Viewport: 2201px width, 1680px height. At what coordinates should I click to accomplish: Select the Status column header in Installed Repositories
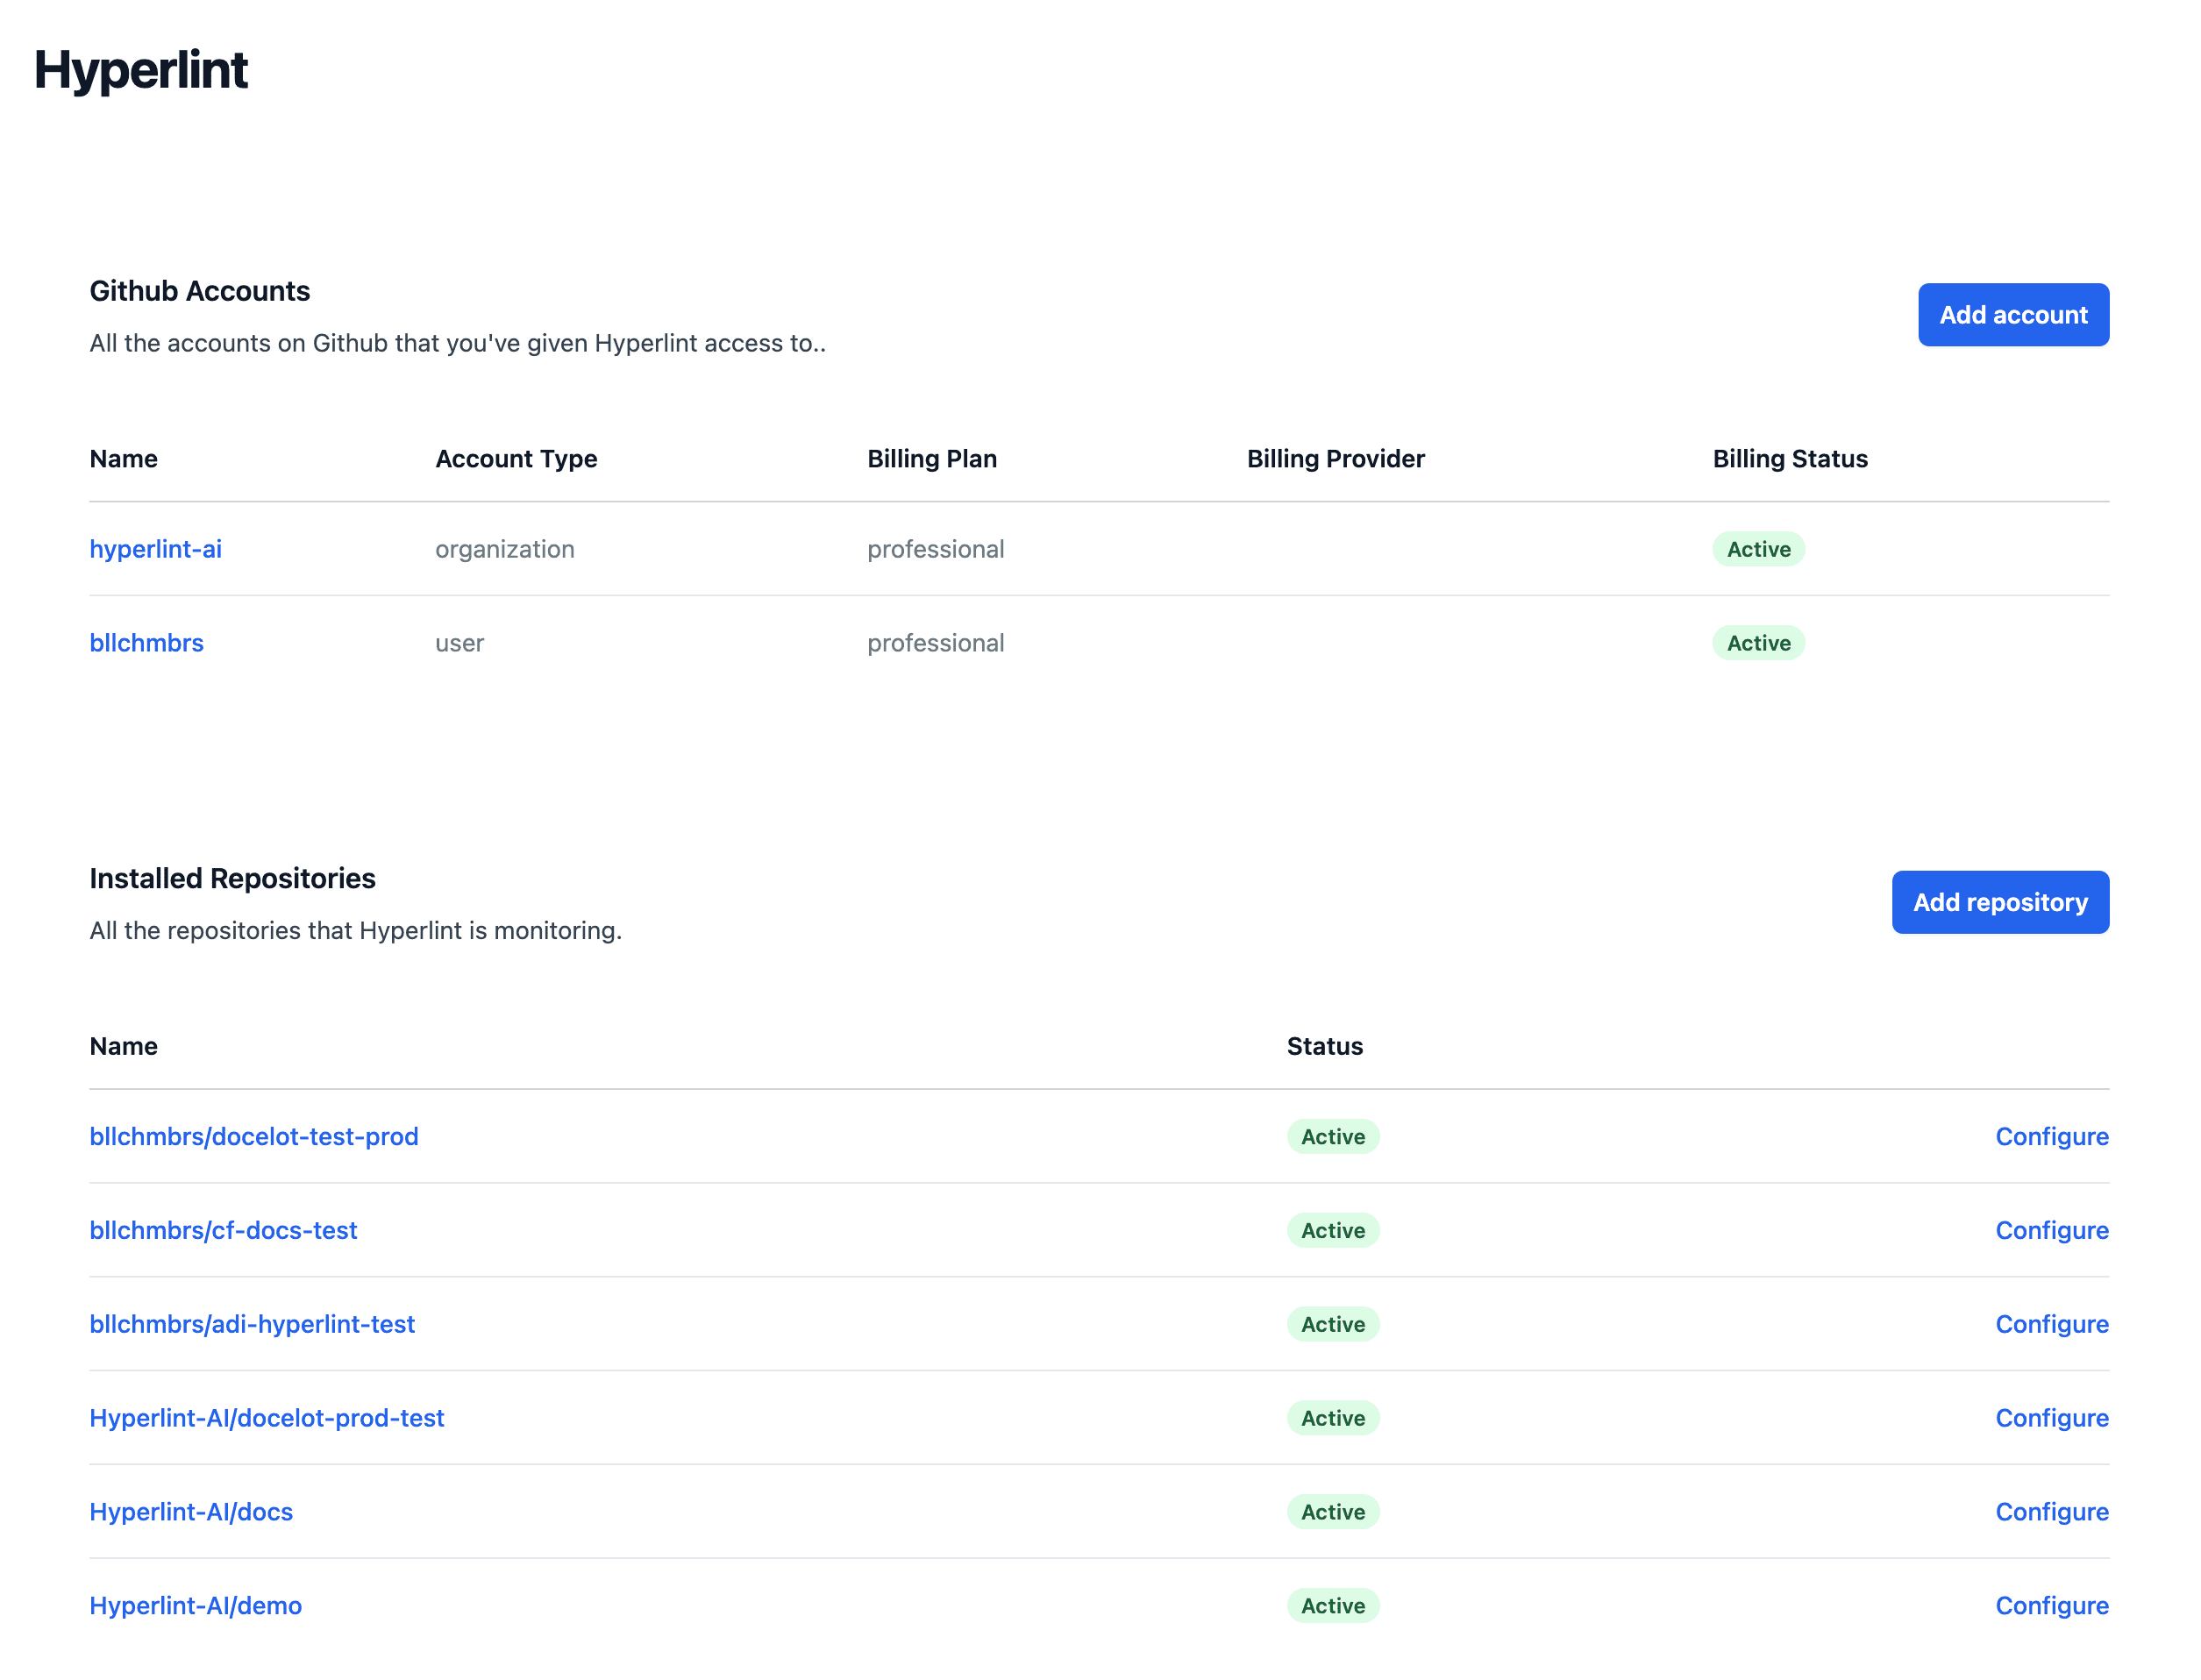click(1325, 1046)
